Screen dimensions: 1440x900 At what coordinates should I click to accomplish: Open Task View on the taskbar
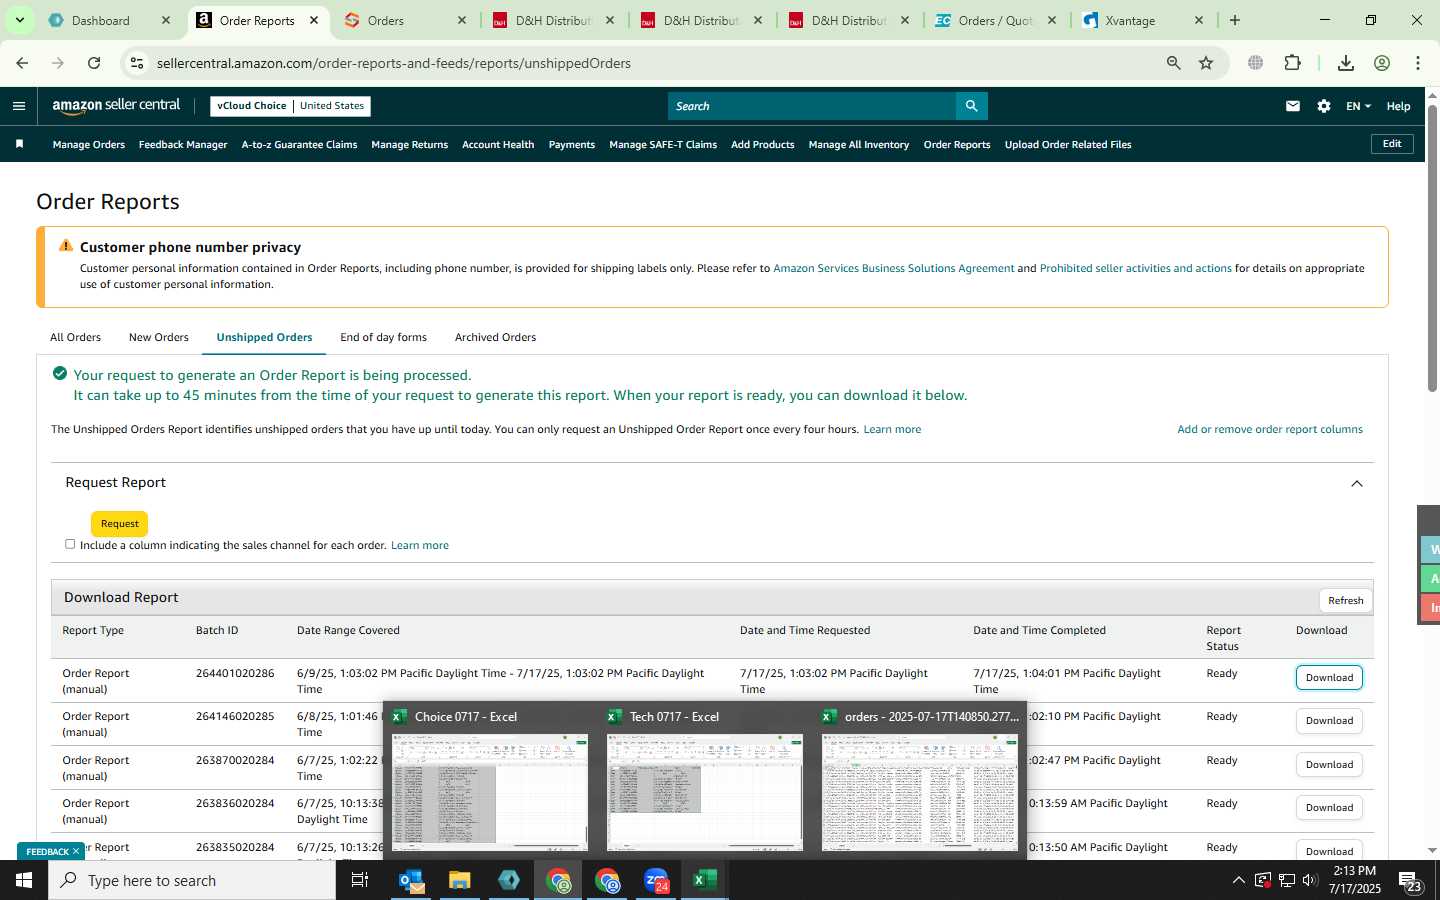pyautogui.click(x=360, y=880)
